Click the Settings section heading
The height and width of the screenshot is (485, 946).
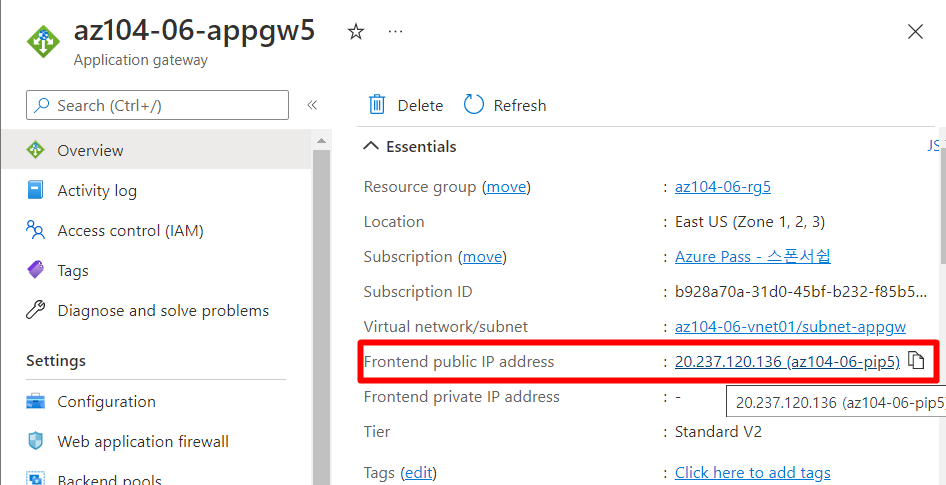[x=56, y=361]
